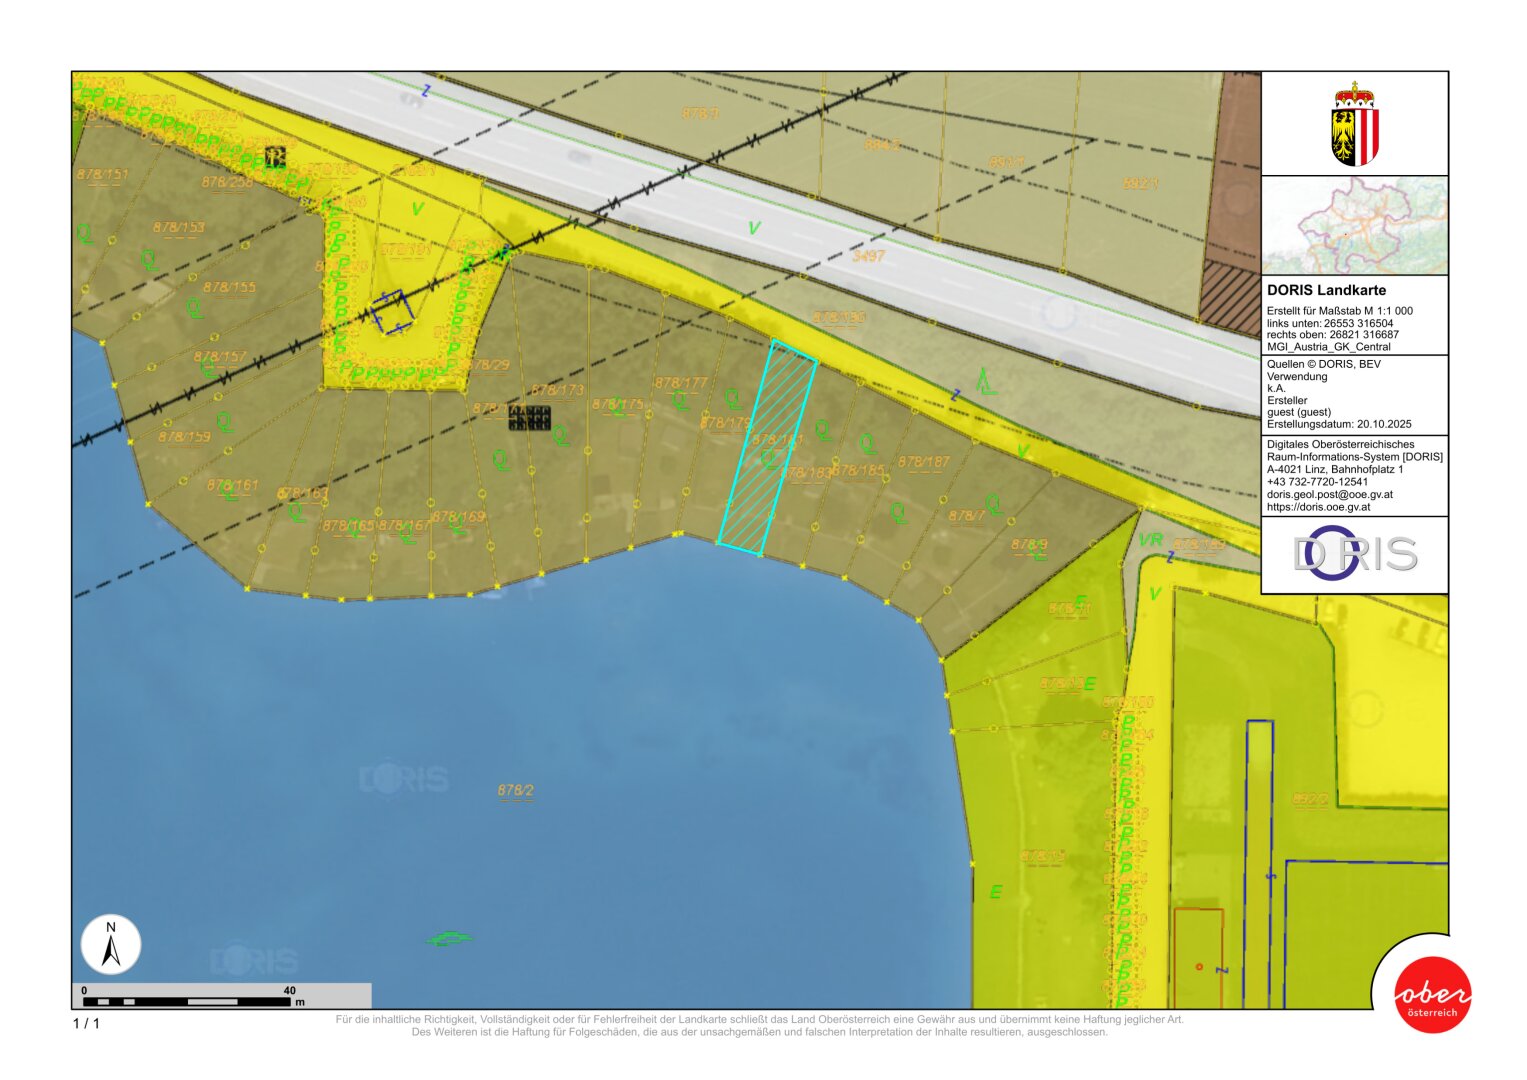The width and height of the screenshot is (1527, 1080).
Task: Click the small black tree symbol near 878/258
Action: tap(275, 156)
